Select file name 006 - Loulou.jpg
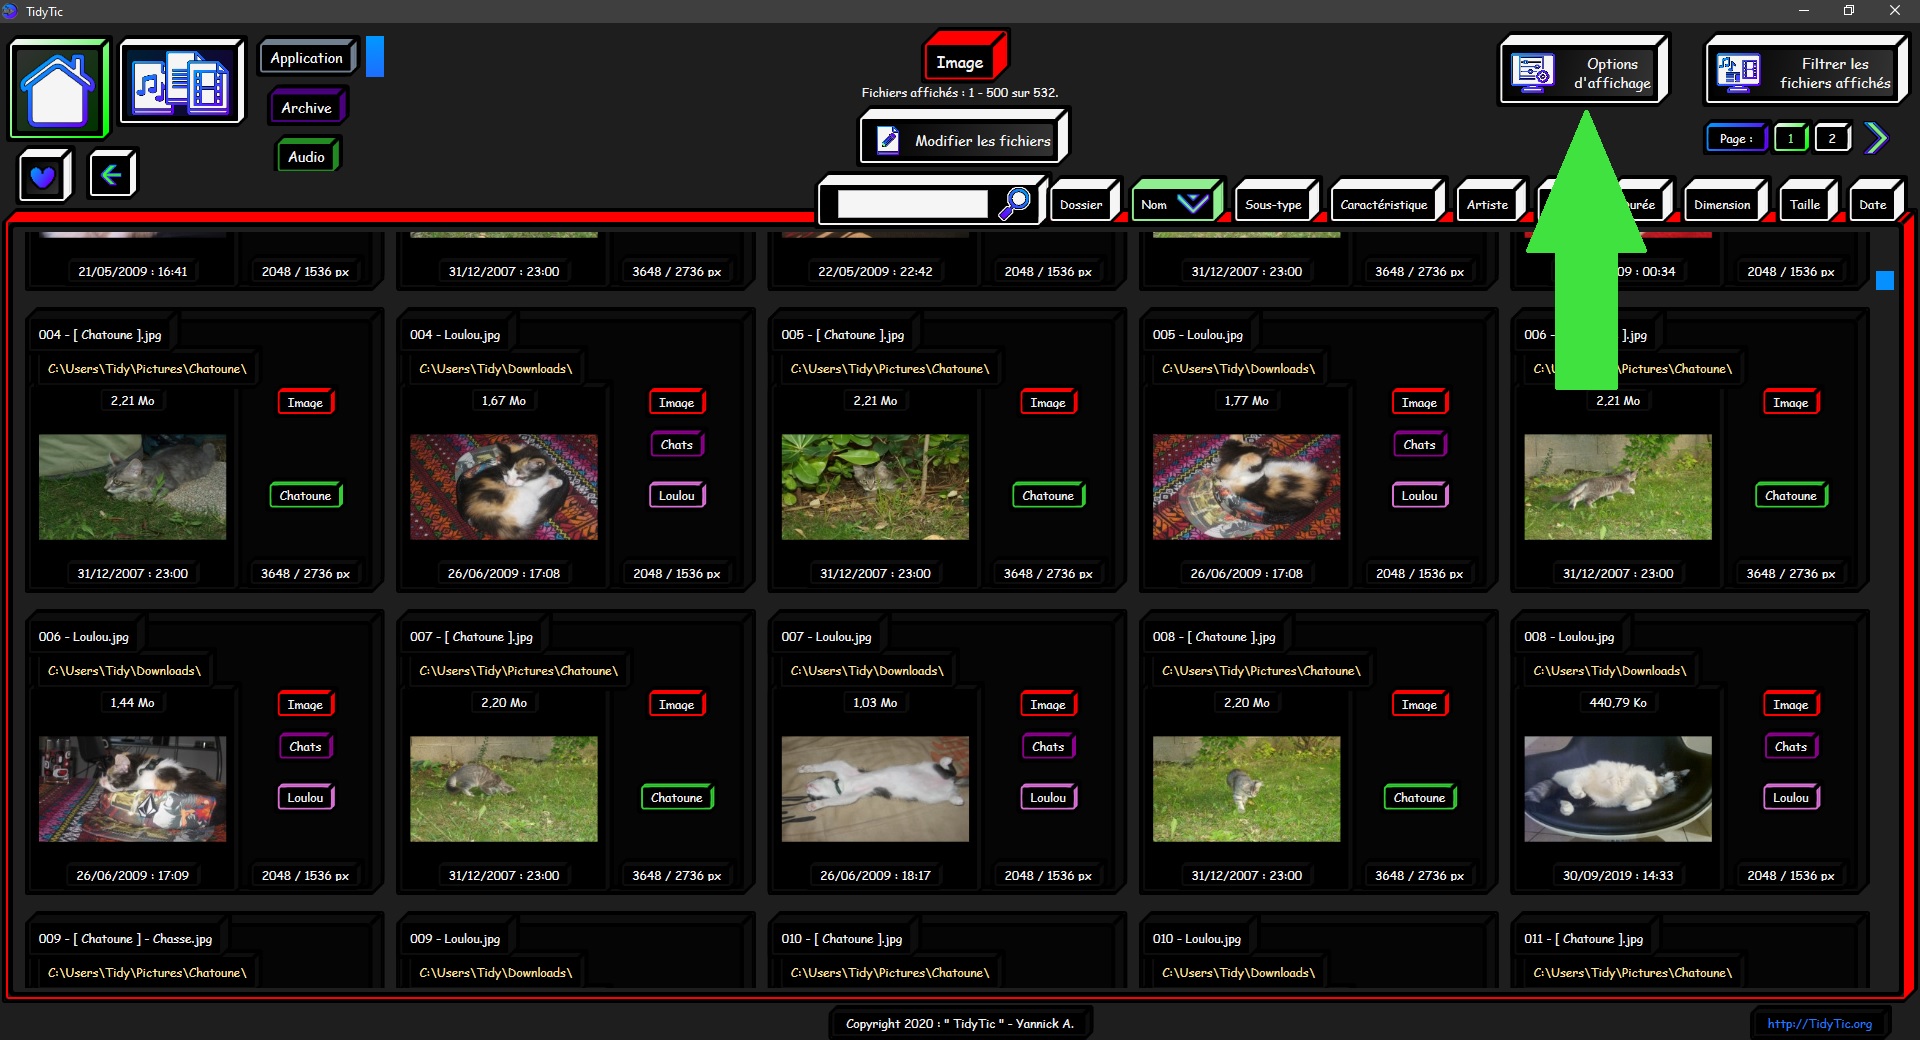 (84, 637)
